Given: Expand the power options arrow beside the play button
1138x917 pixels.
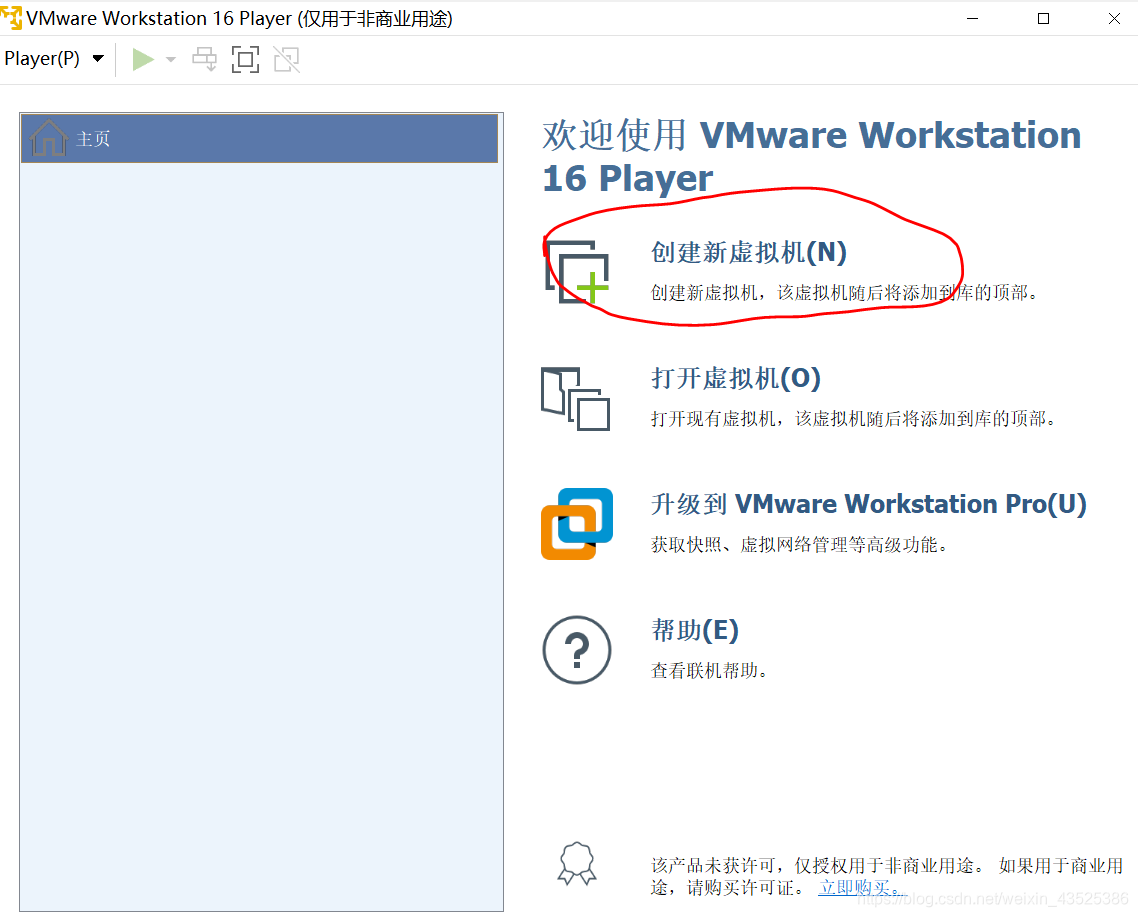Looking at the screenshot, I should (x=171, y=60).
